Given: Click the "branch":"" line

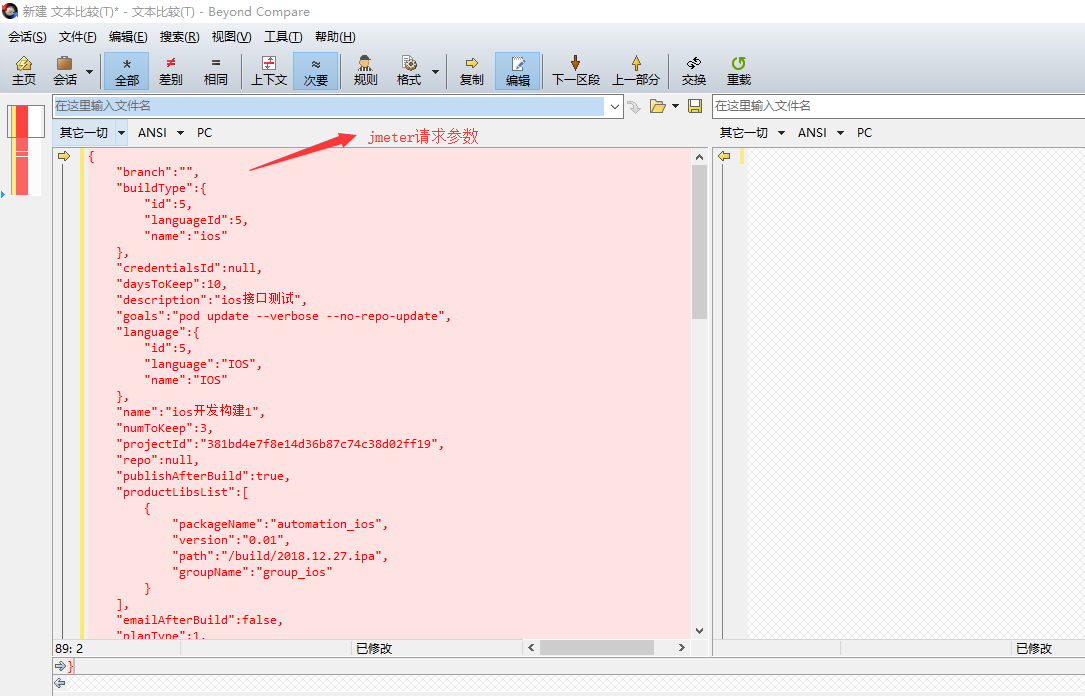Looking at the screenshot, I should (158, 172).
